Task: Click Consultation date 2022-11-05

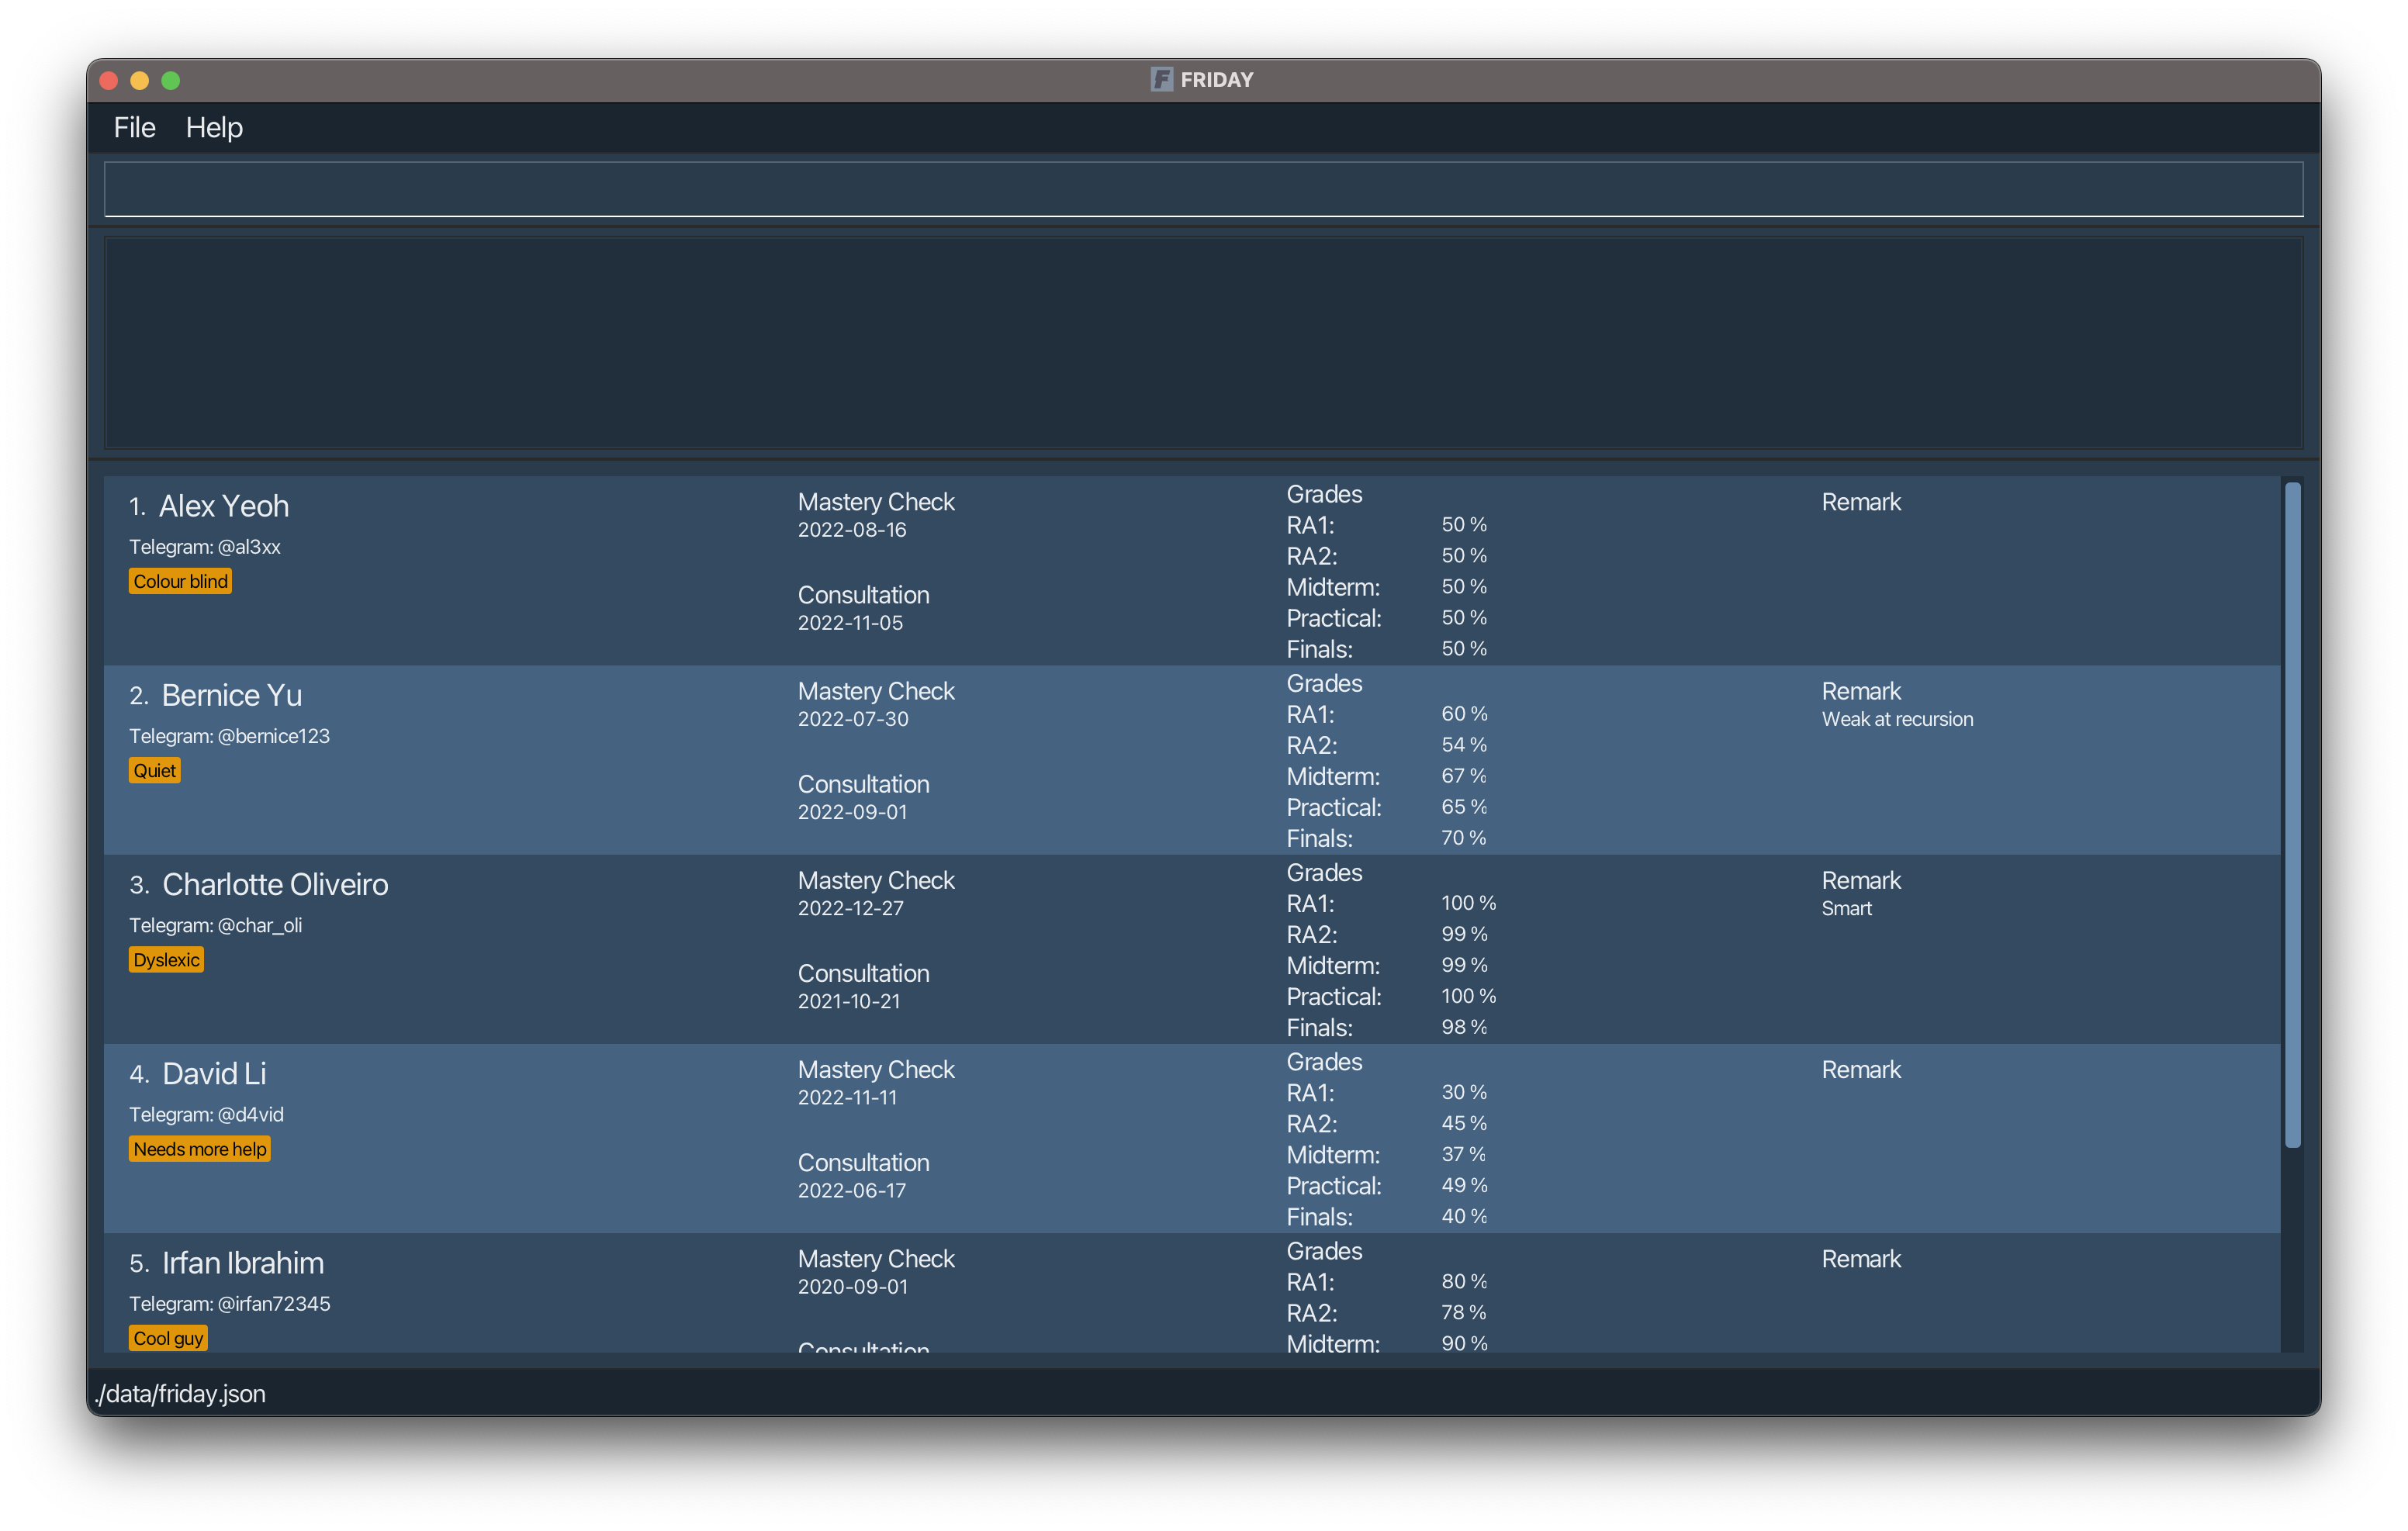Action: click(x=850, y=623)
